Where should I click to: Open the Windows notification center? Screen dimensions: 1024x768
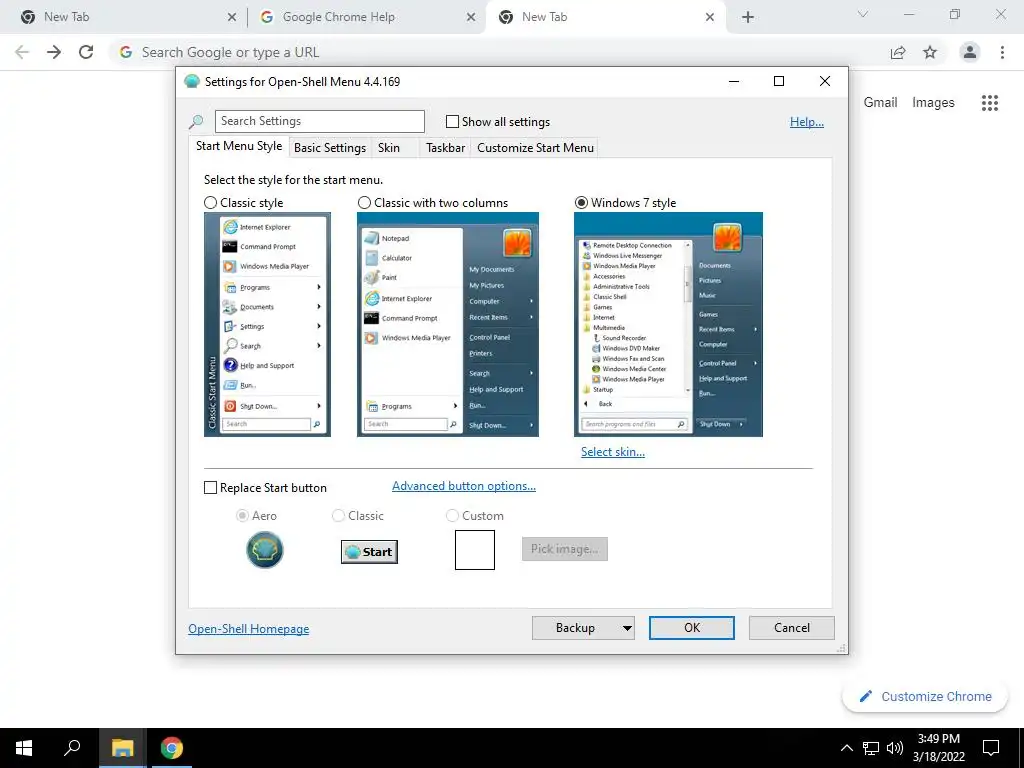(x=991, y=748)
